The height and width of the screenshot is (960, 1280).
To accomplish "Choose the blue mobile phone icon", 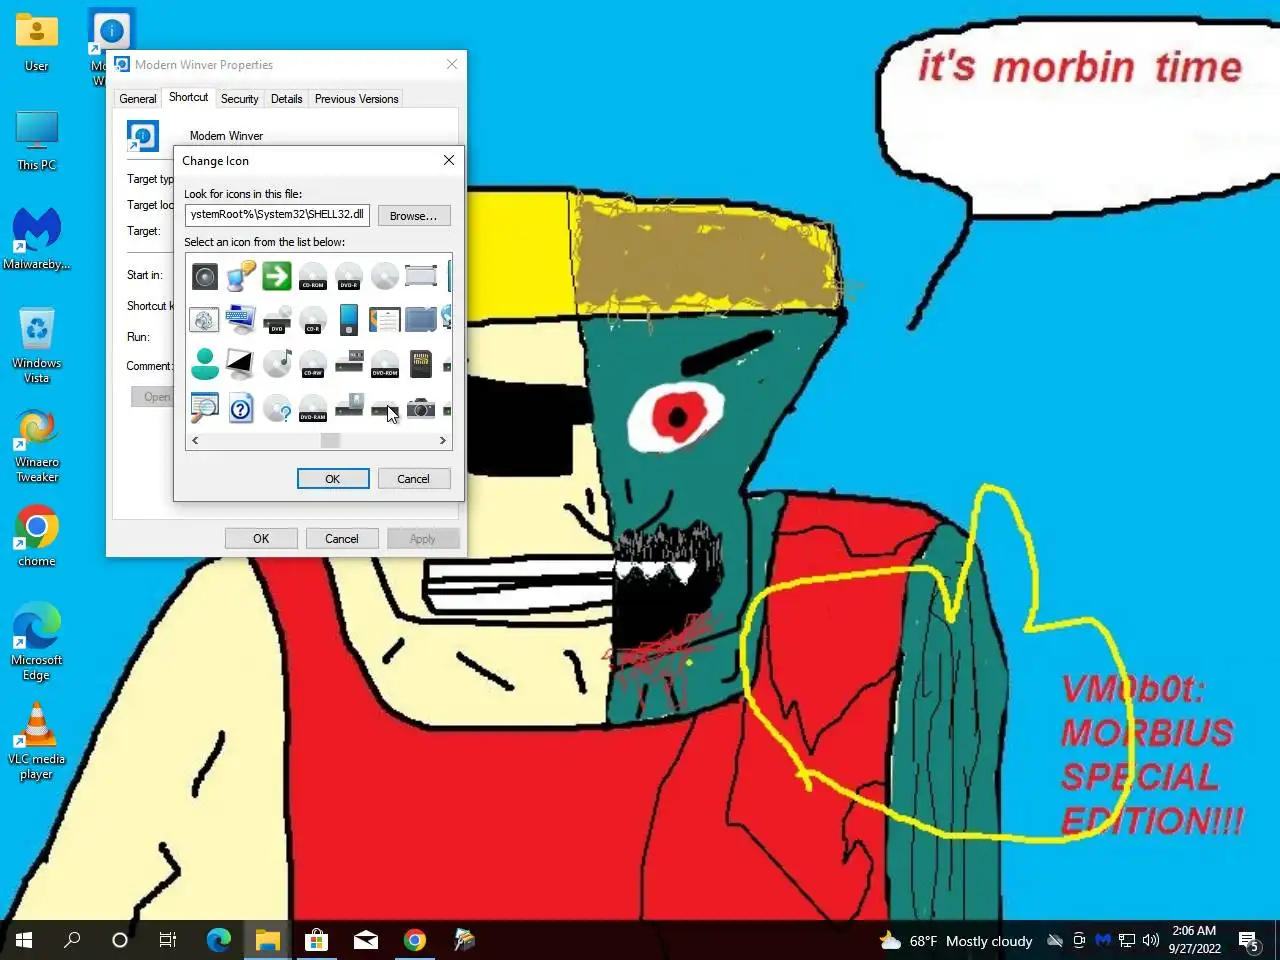I will [349, 320].
